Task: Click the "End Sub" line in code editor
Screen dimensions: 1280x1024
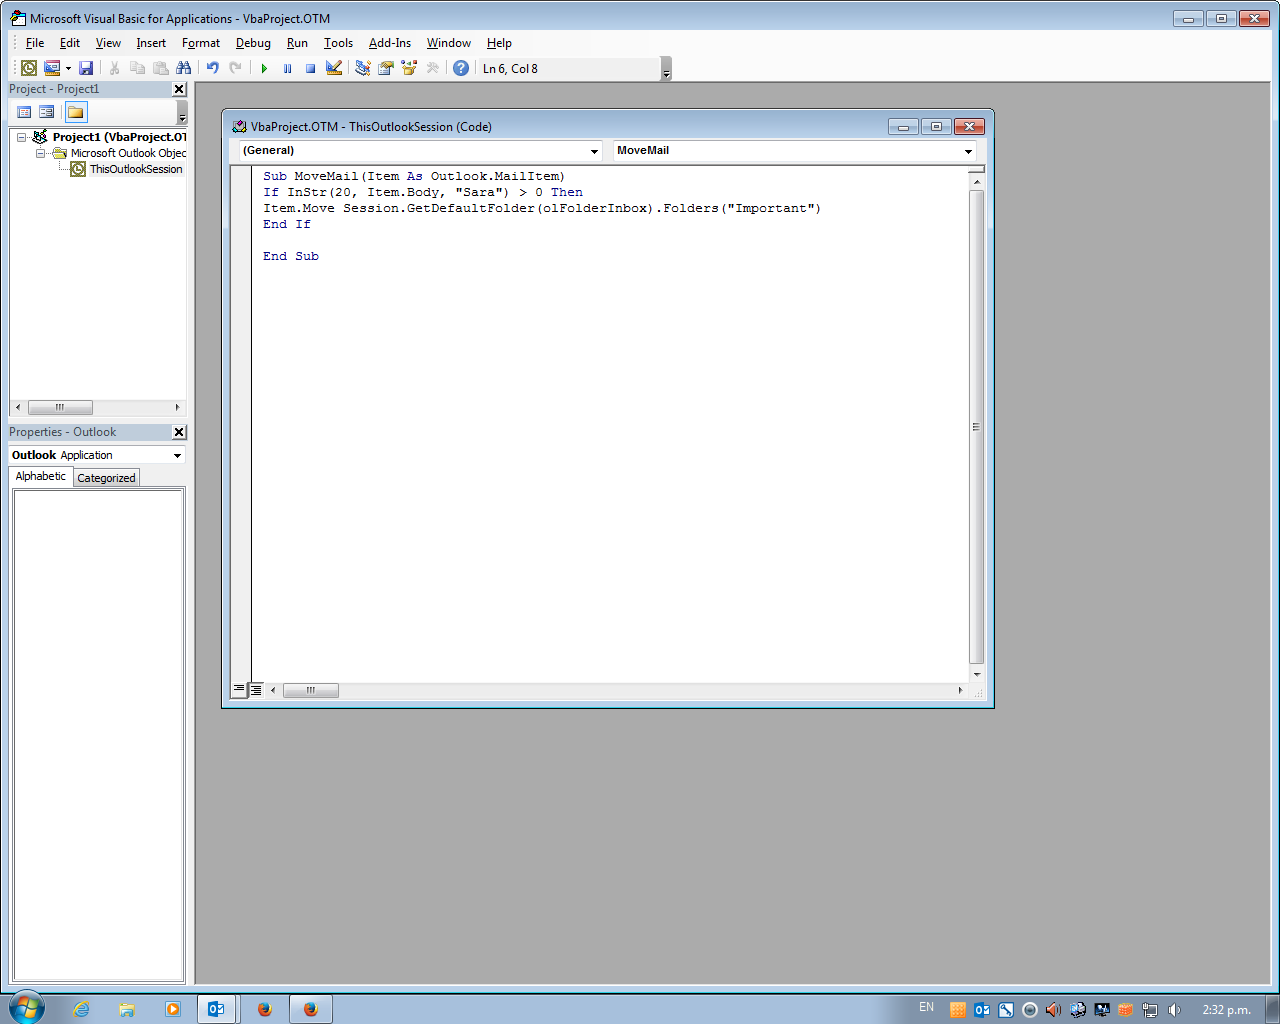Action: click(291, 256)
